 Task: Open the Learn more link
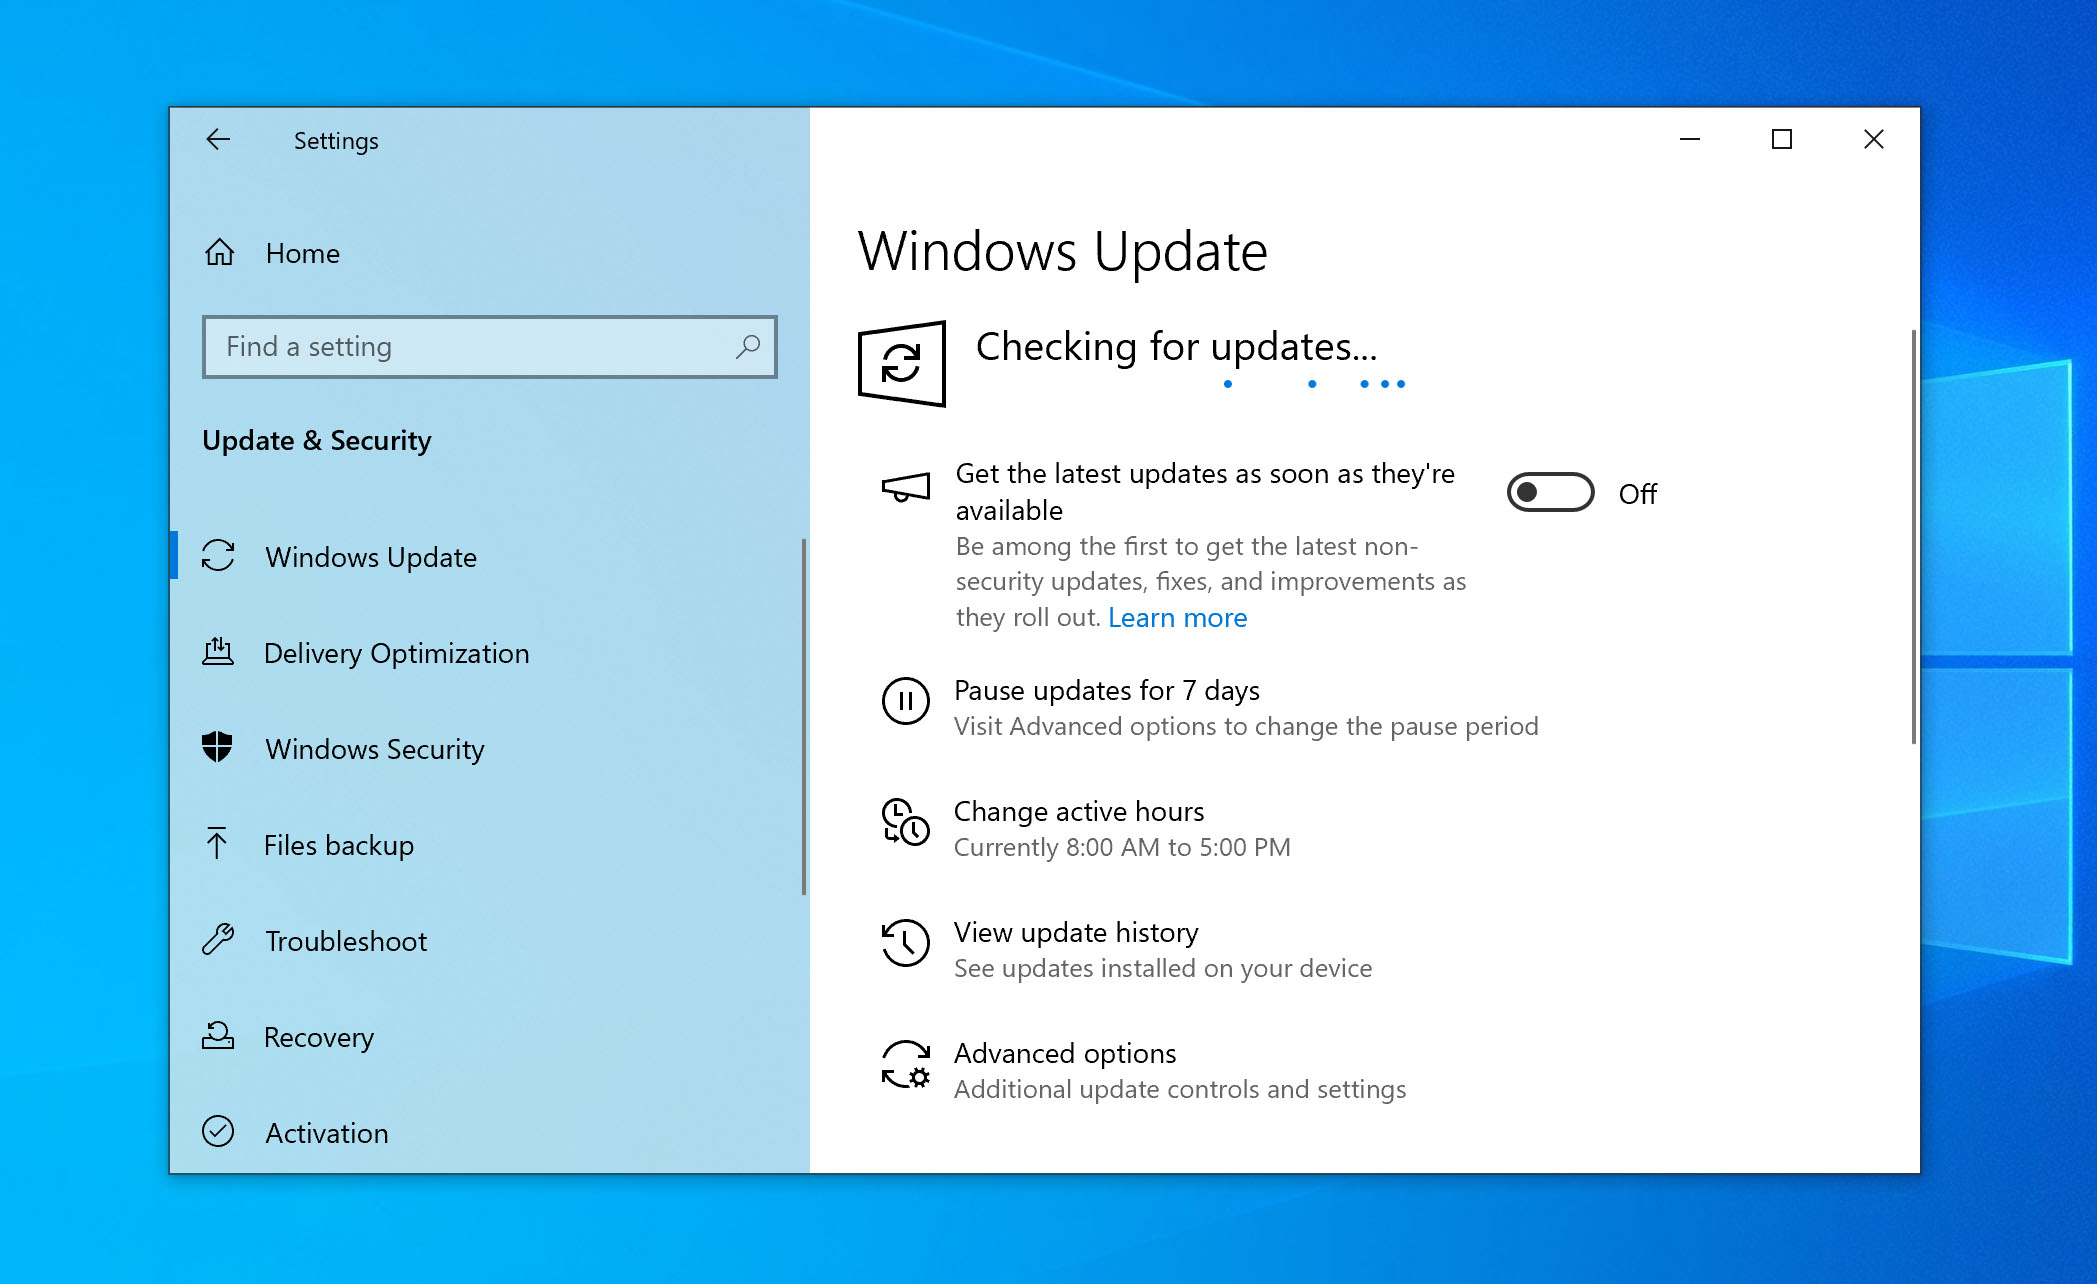coord(1177,618)
